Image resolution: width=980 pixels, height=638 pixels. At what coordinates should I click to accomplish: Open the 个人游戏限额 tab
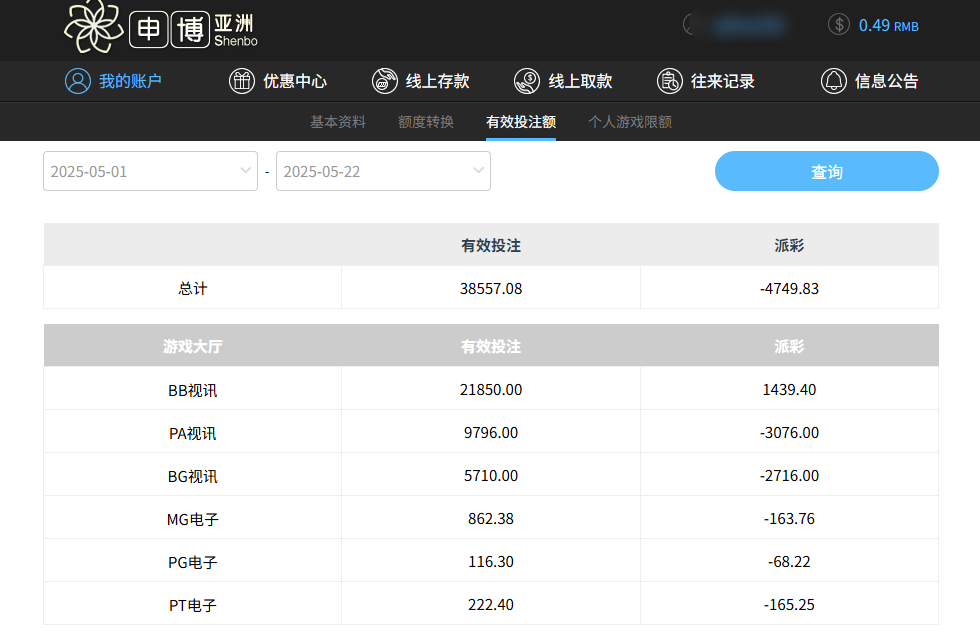629,121
